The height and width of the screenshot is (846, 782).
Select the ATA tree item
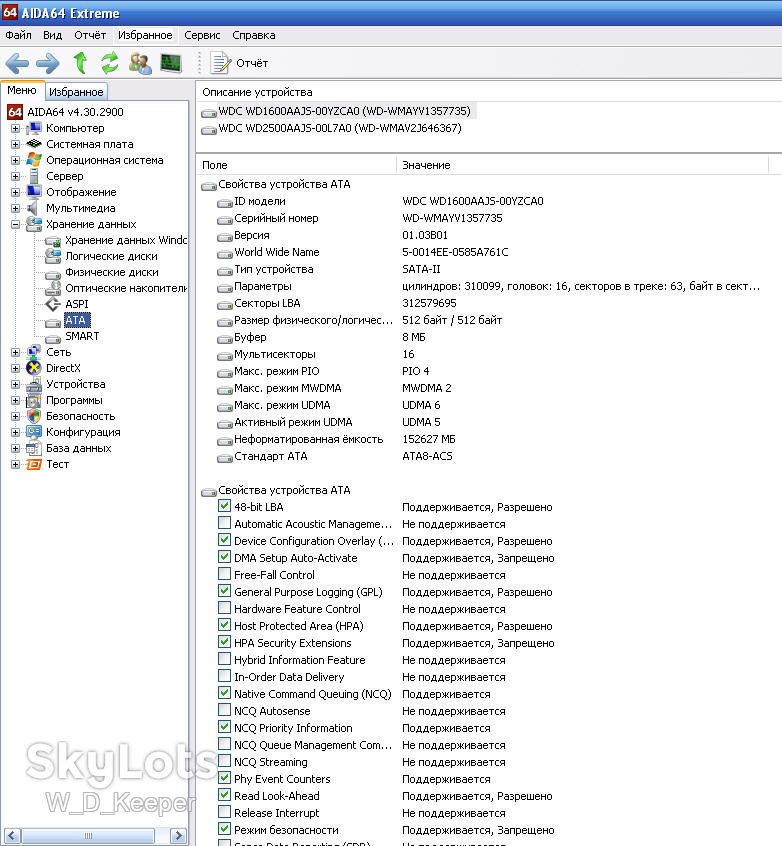click(75, 320)
